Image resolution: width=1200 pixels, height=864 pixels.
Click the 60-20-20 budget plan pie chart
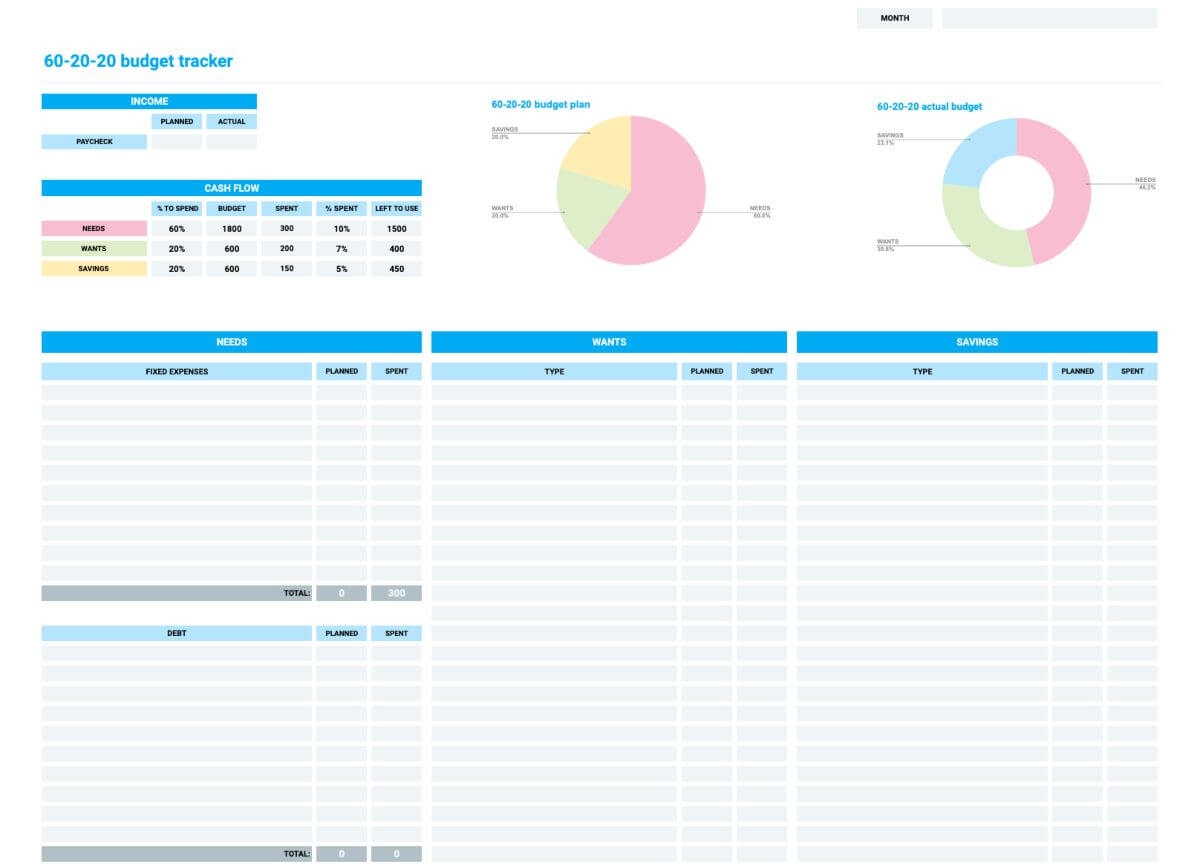[x=633, y=190]
